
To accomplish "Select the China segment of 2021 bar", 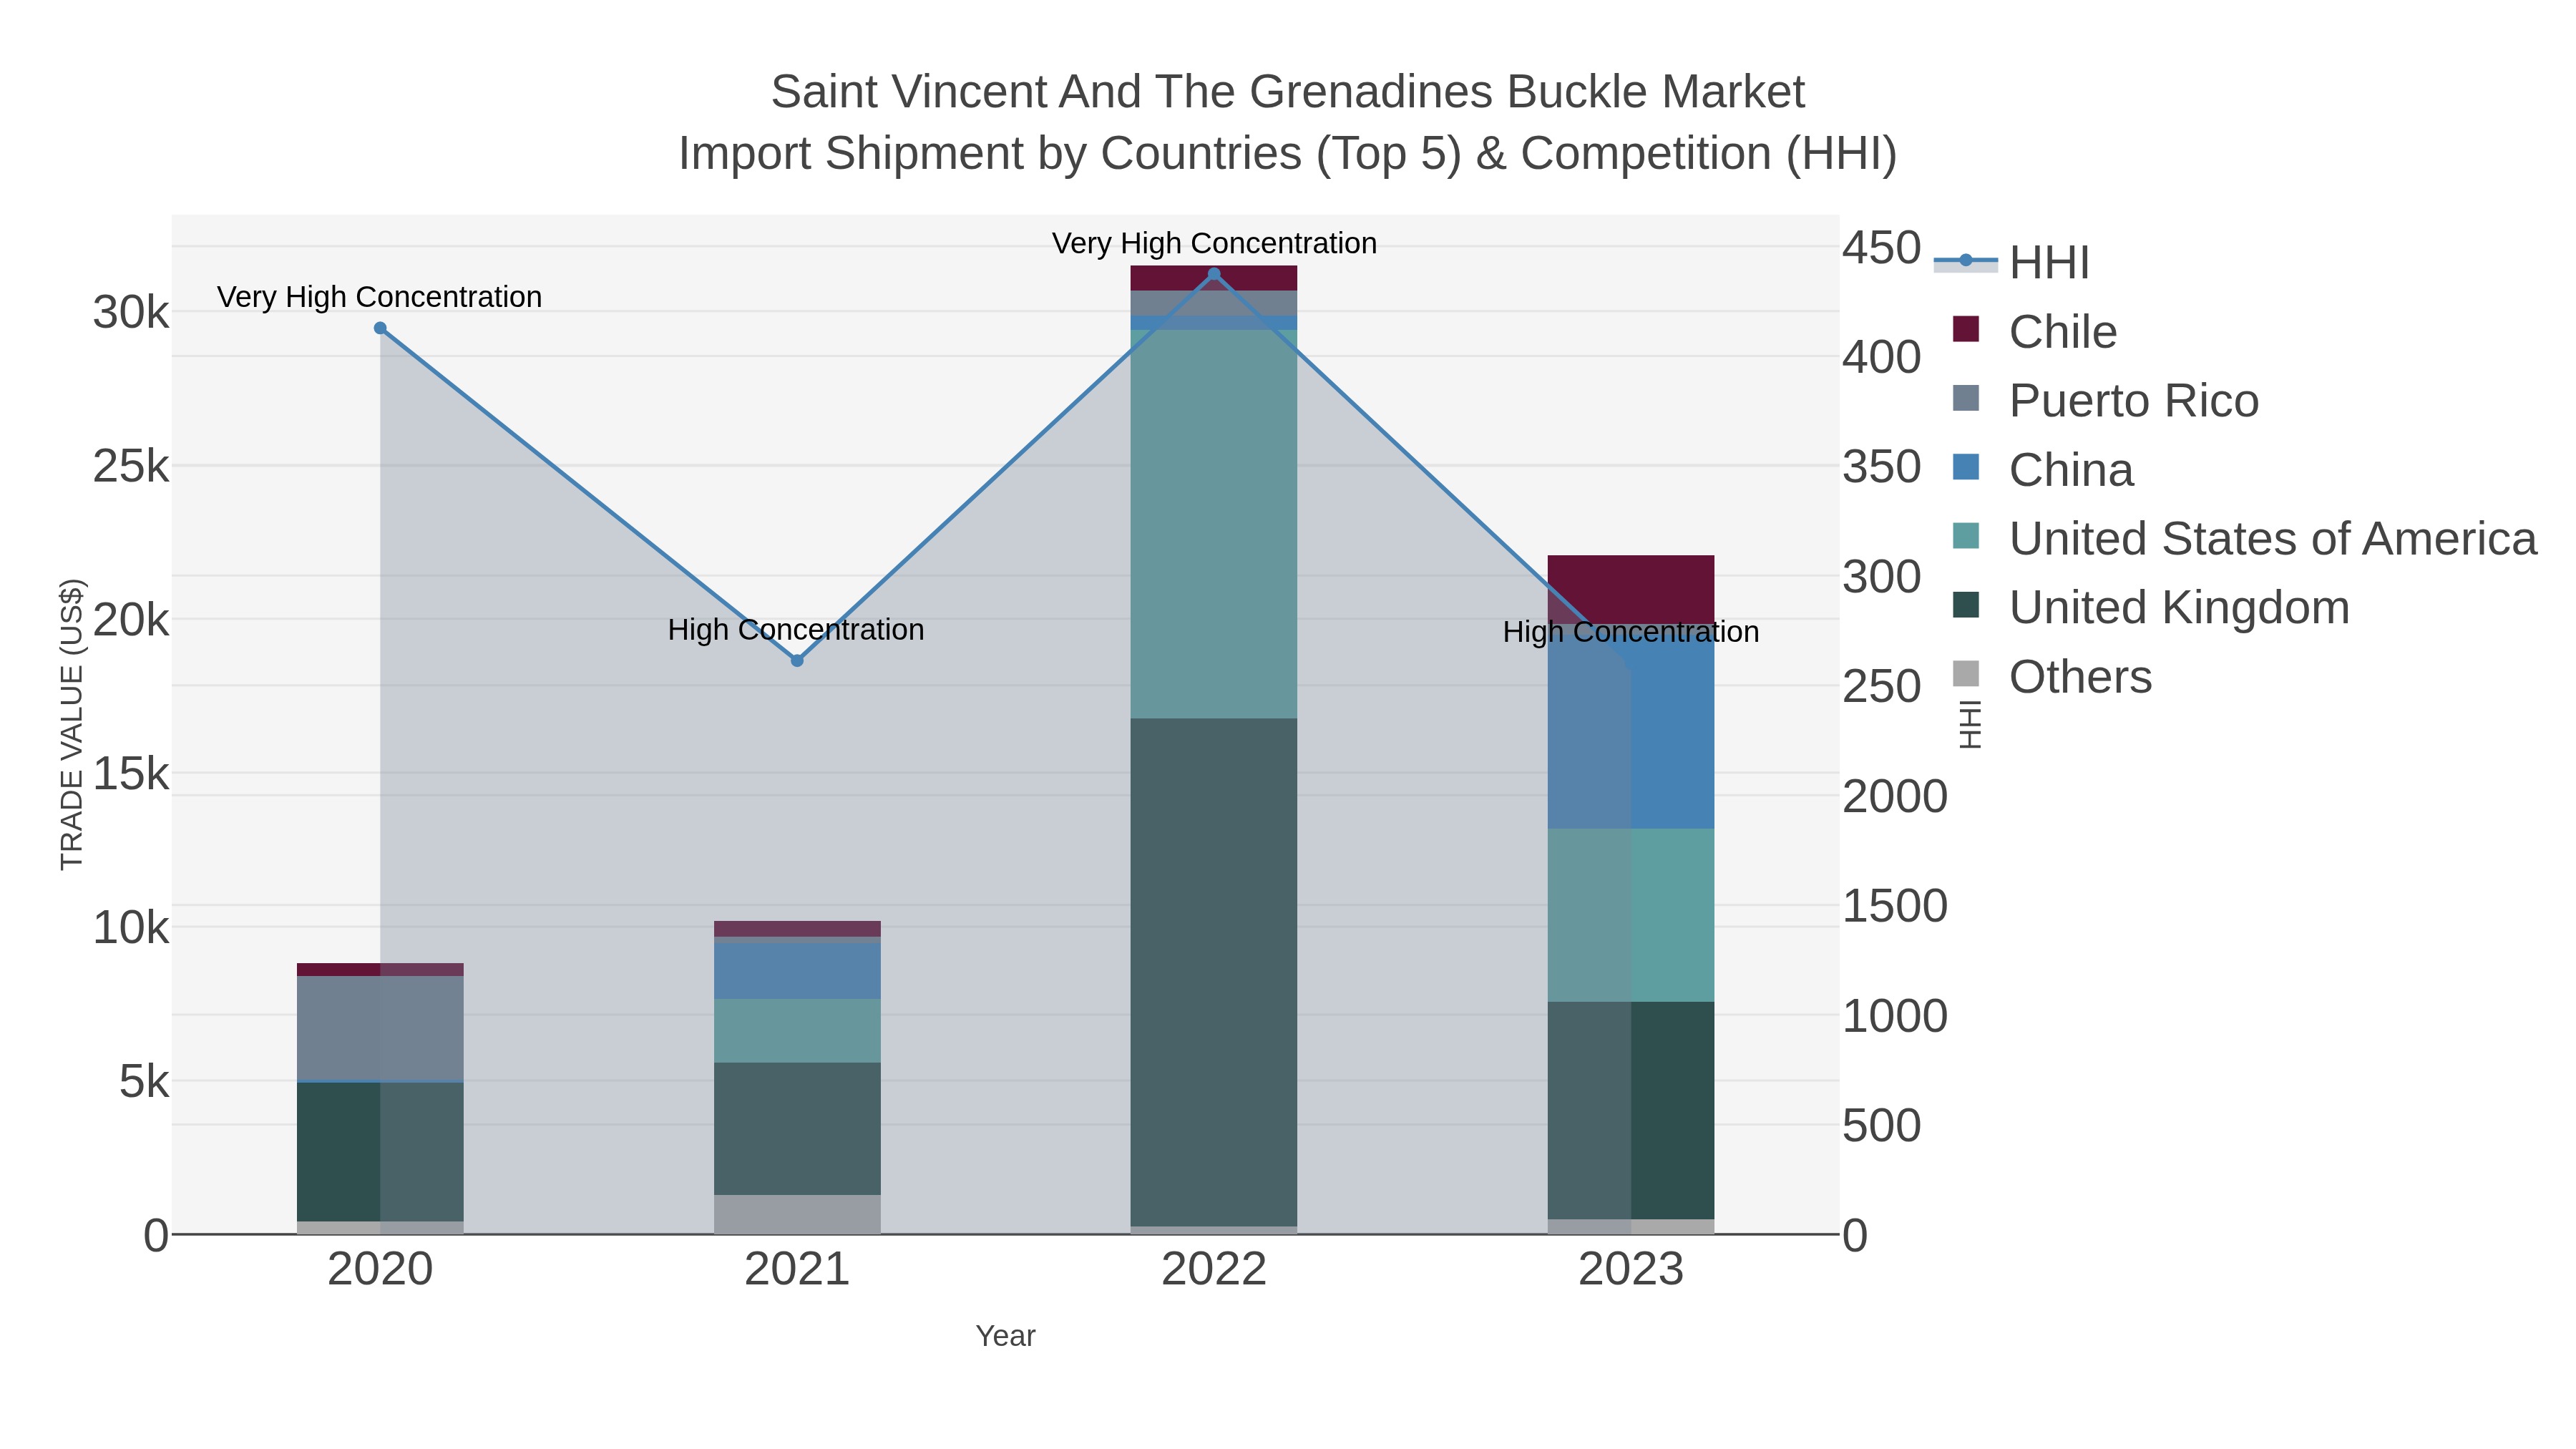I will [797, 971].
